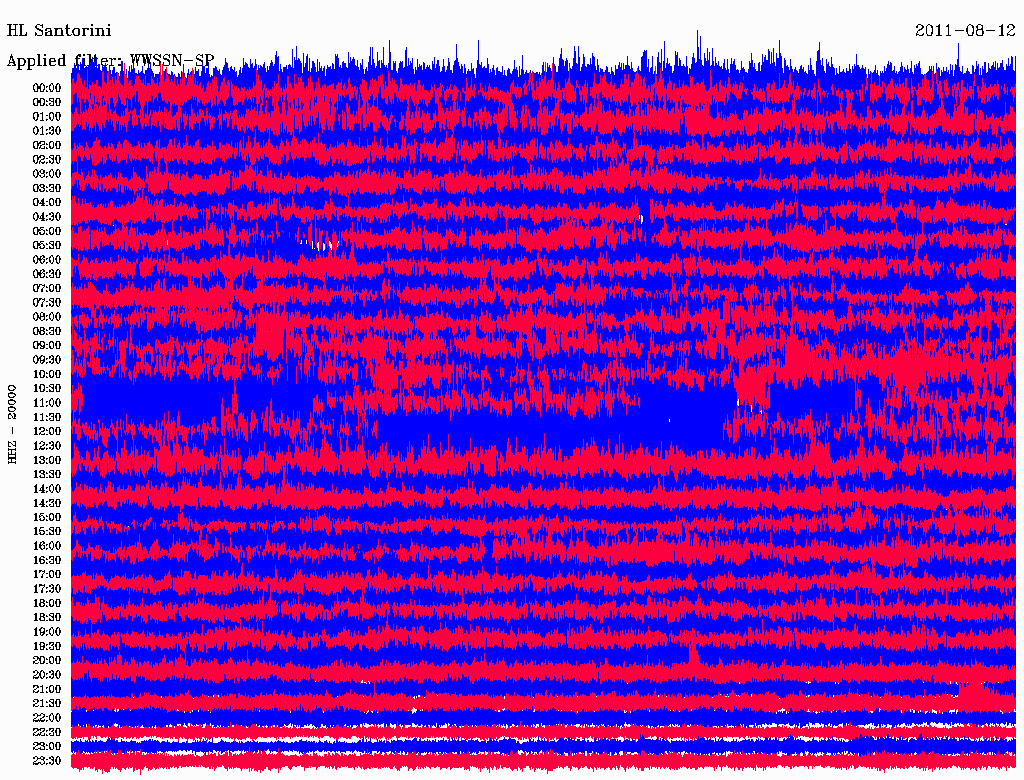Select the 2011-08-12 date label
This screenshot has height=780, width=1024.
click(964, 31)
